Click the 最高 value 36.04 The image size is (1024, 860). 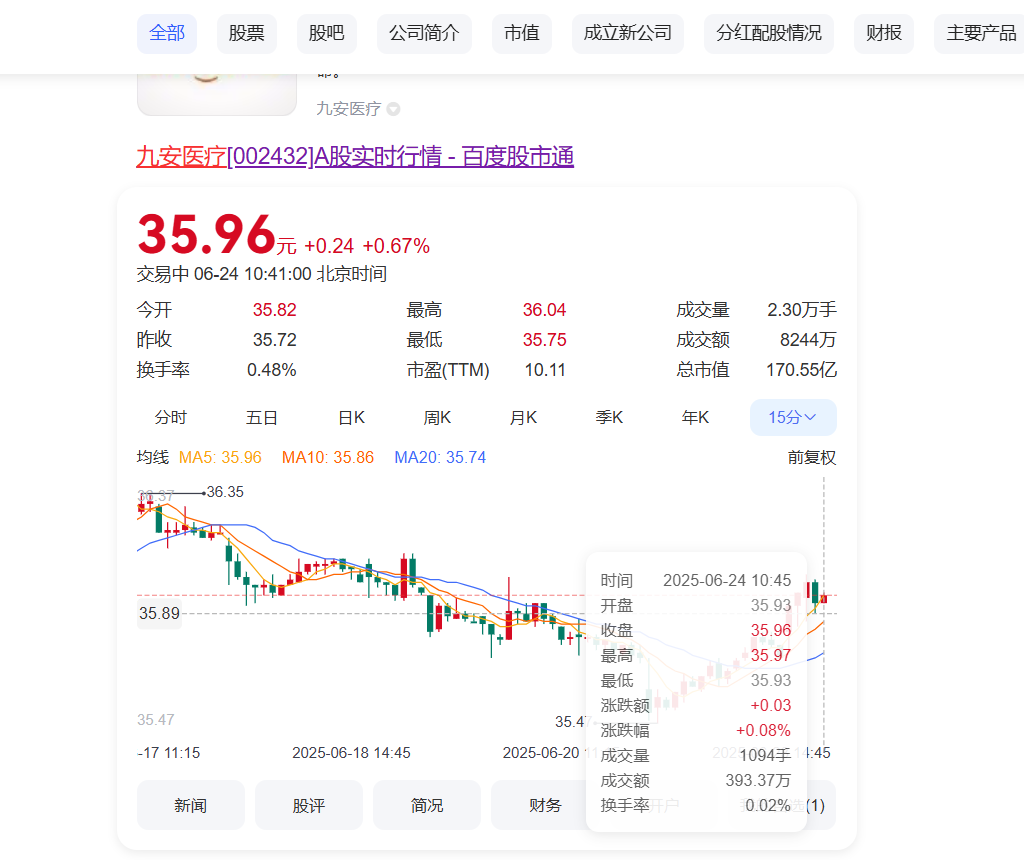coord(544,310)
